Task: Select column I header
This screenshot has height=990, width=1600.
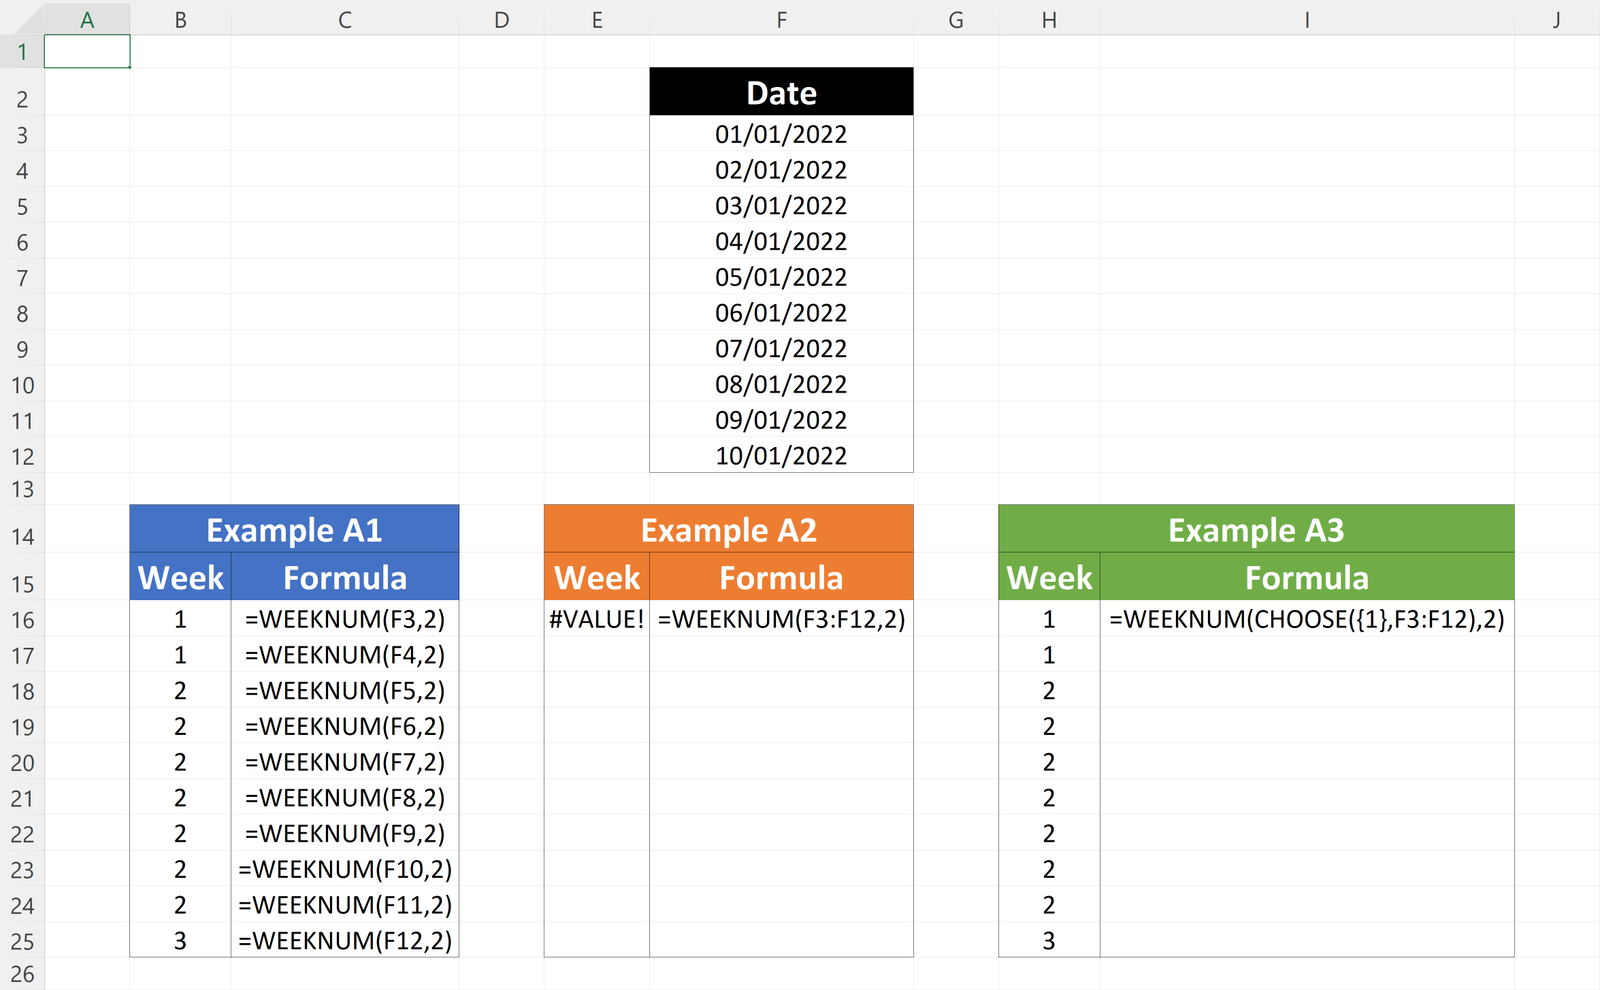Action: pos(1306,20)
